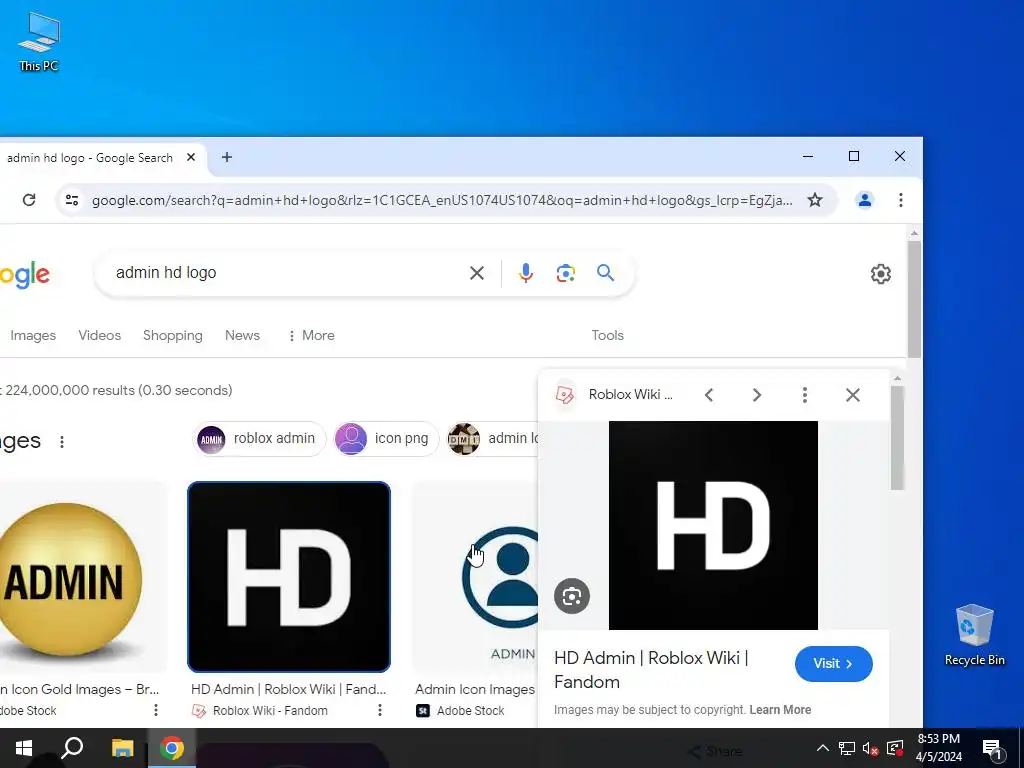The height and width of the screenshot is (768, 1024).
Task: Open File Explorer from the taskbar
Action: [x=122, y=748]
